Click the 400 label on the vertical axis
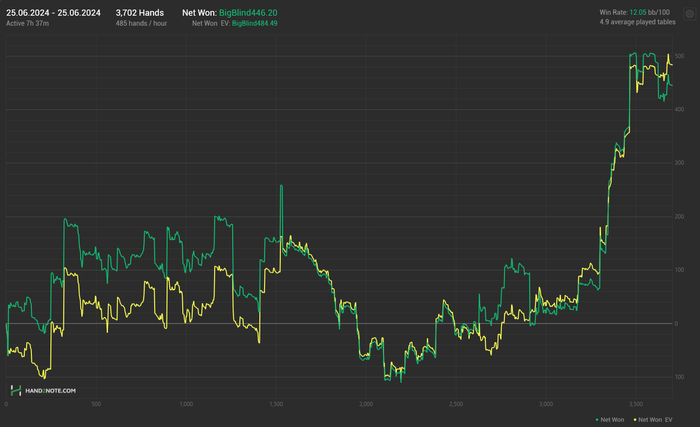Image resolution: width=700 pixels, height=427 pixels. [x=679, y=109]
